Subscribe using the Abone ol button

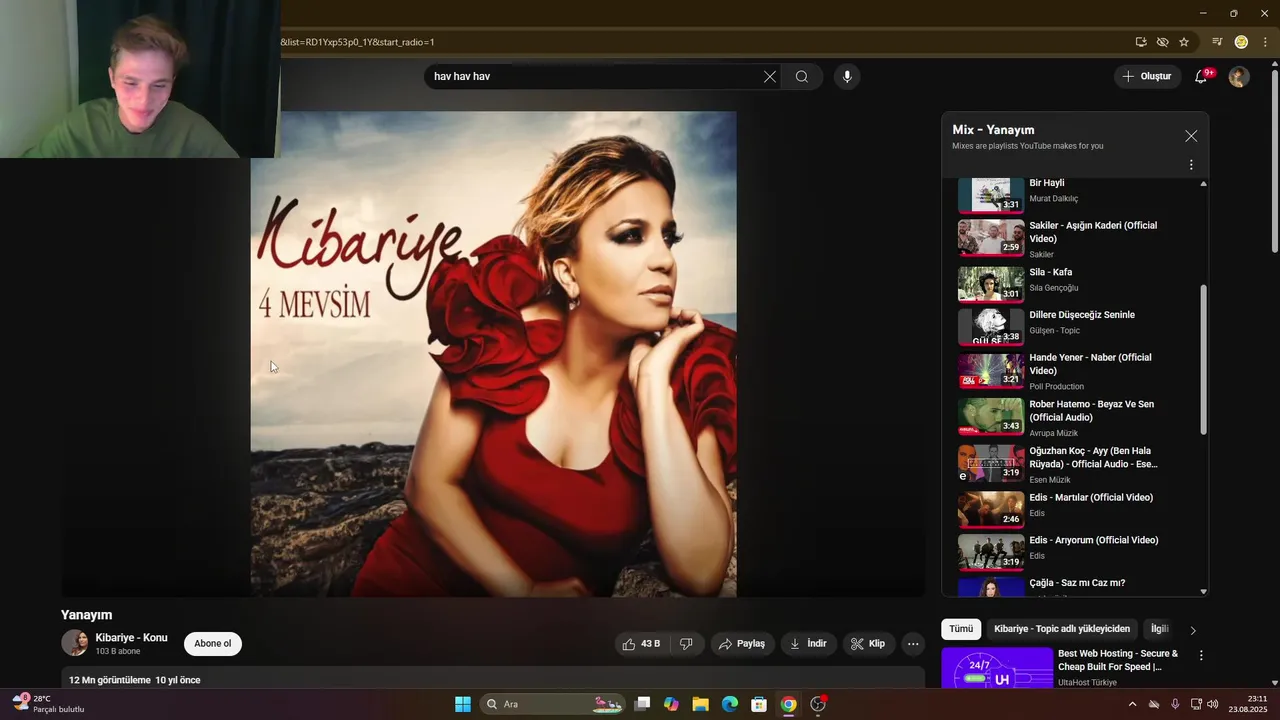[213, 644]
